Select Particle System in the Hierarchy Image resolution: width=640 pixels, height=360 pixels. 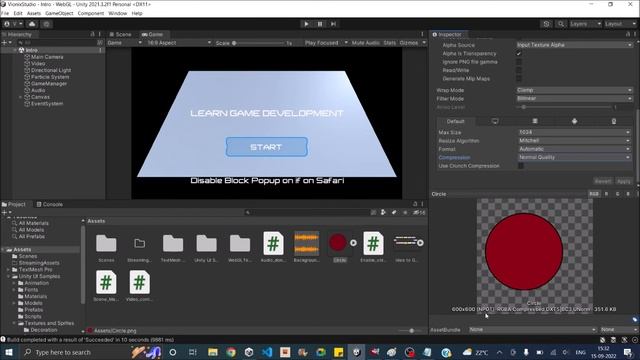[50, 77]
